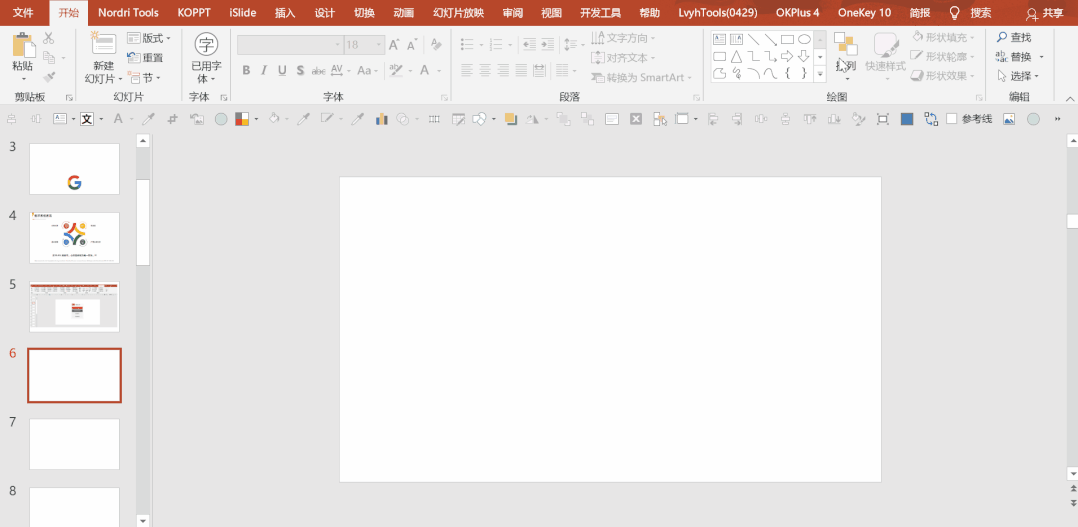Open the font size combo box
The width and height of the screenshot is (1078, 527).
click(x=364, y=45)
